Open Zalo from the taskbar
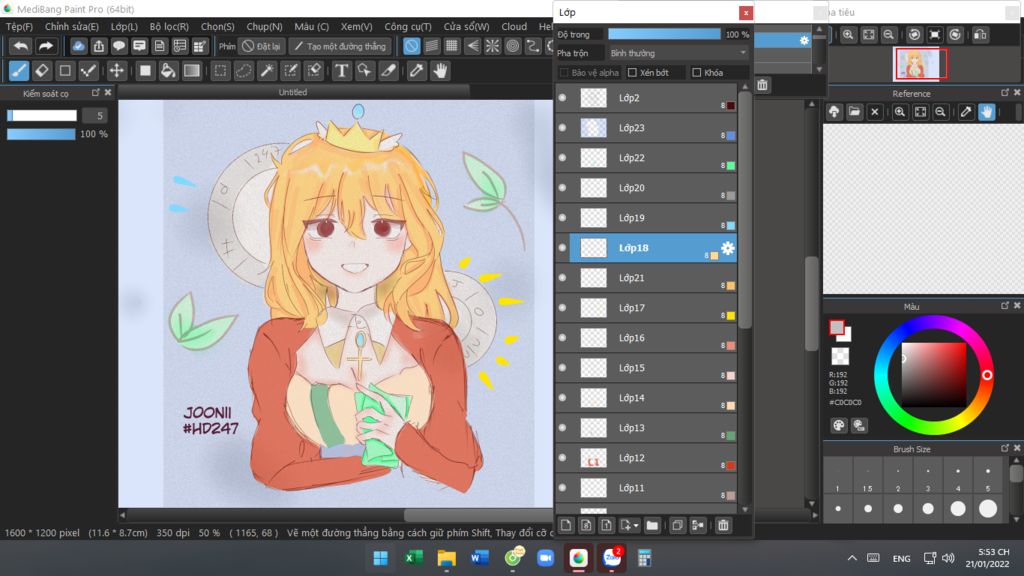 tap(612, 558)
